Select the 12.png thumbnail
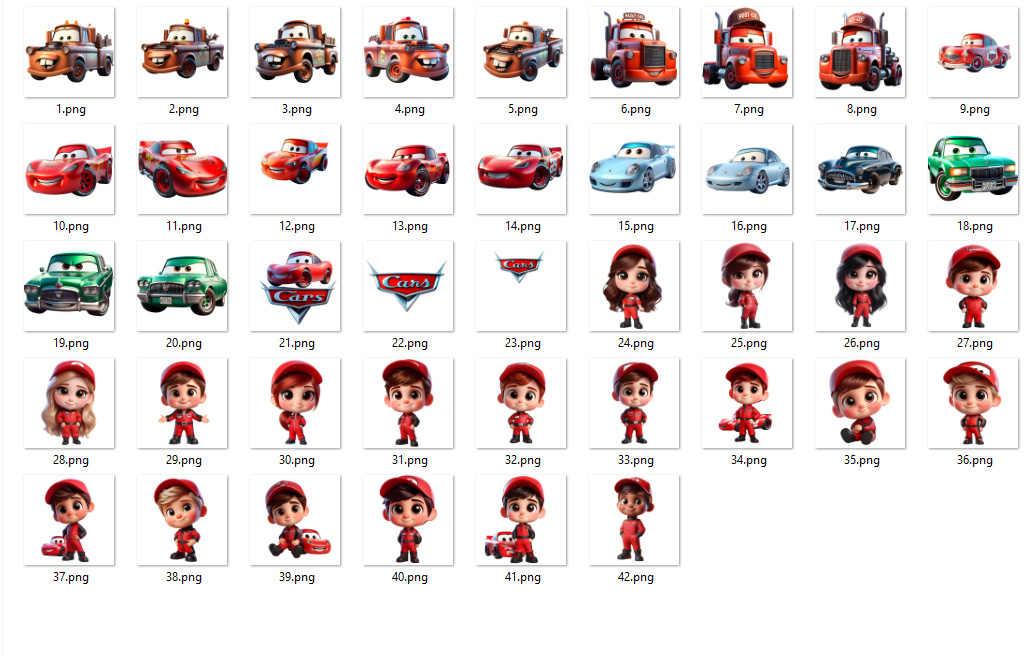Viewport: 1036px width, 656px height. pyautogui.click(x=295, y=169)
